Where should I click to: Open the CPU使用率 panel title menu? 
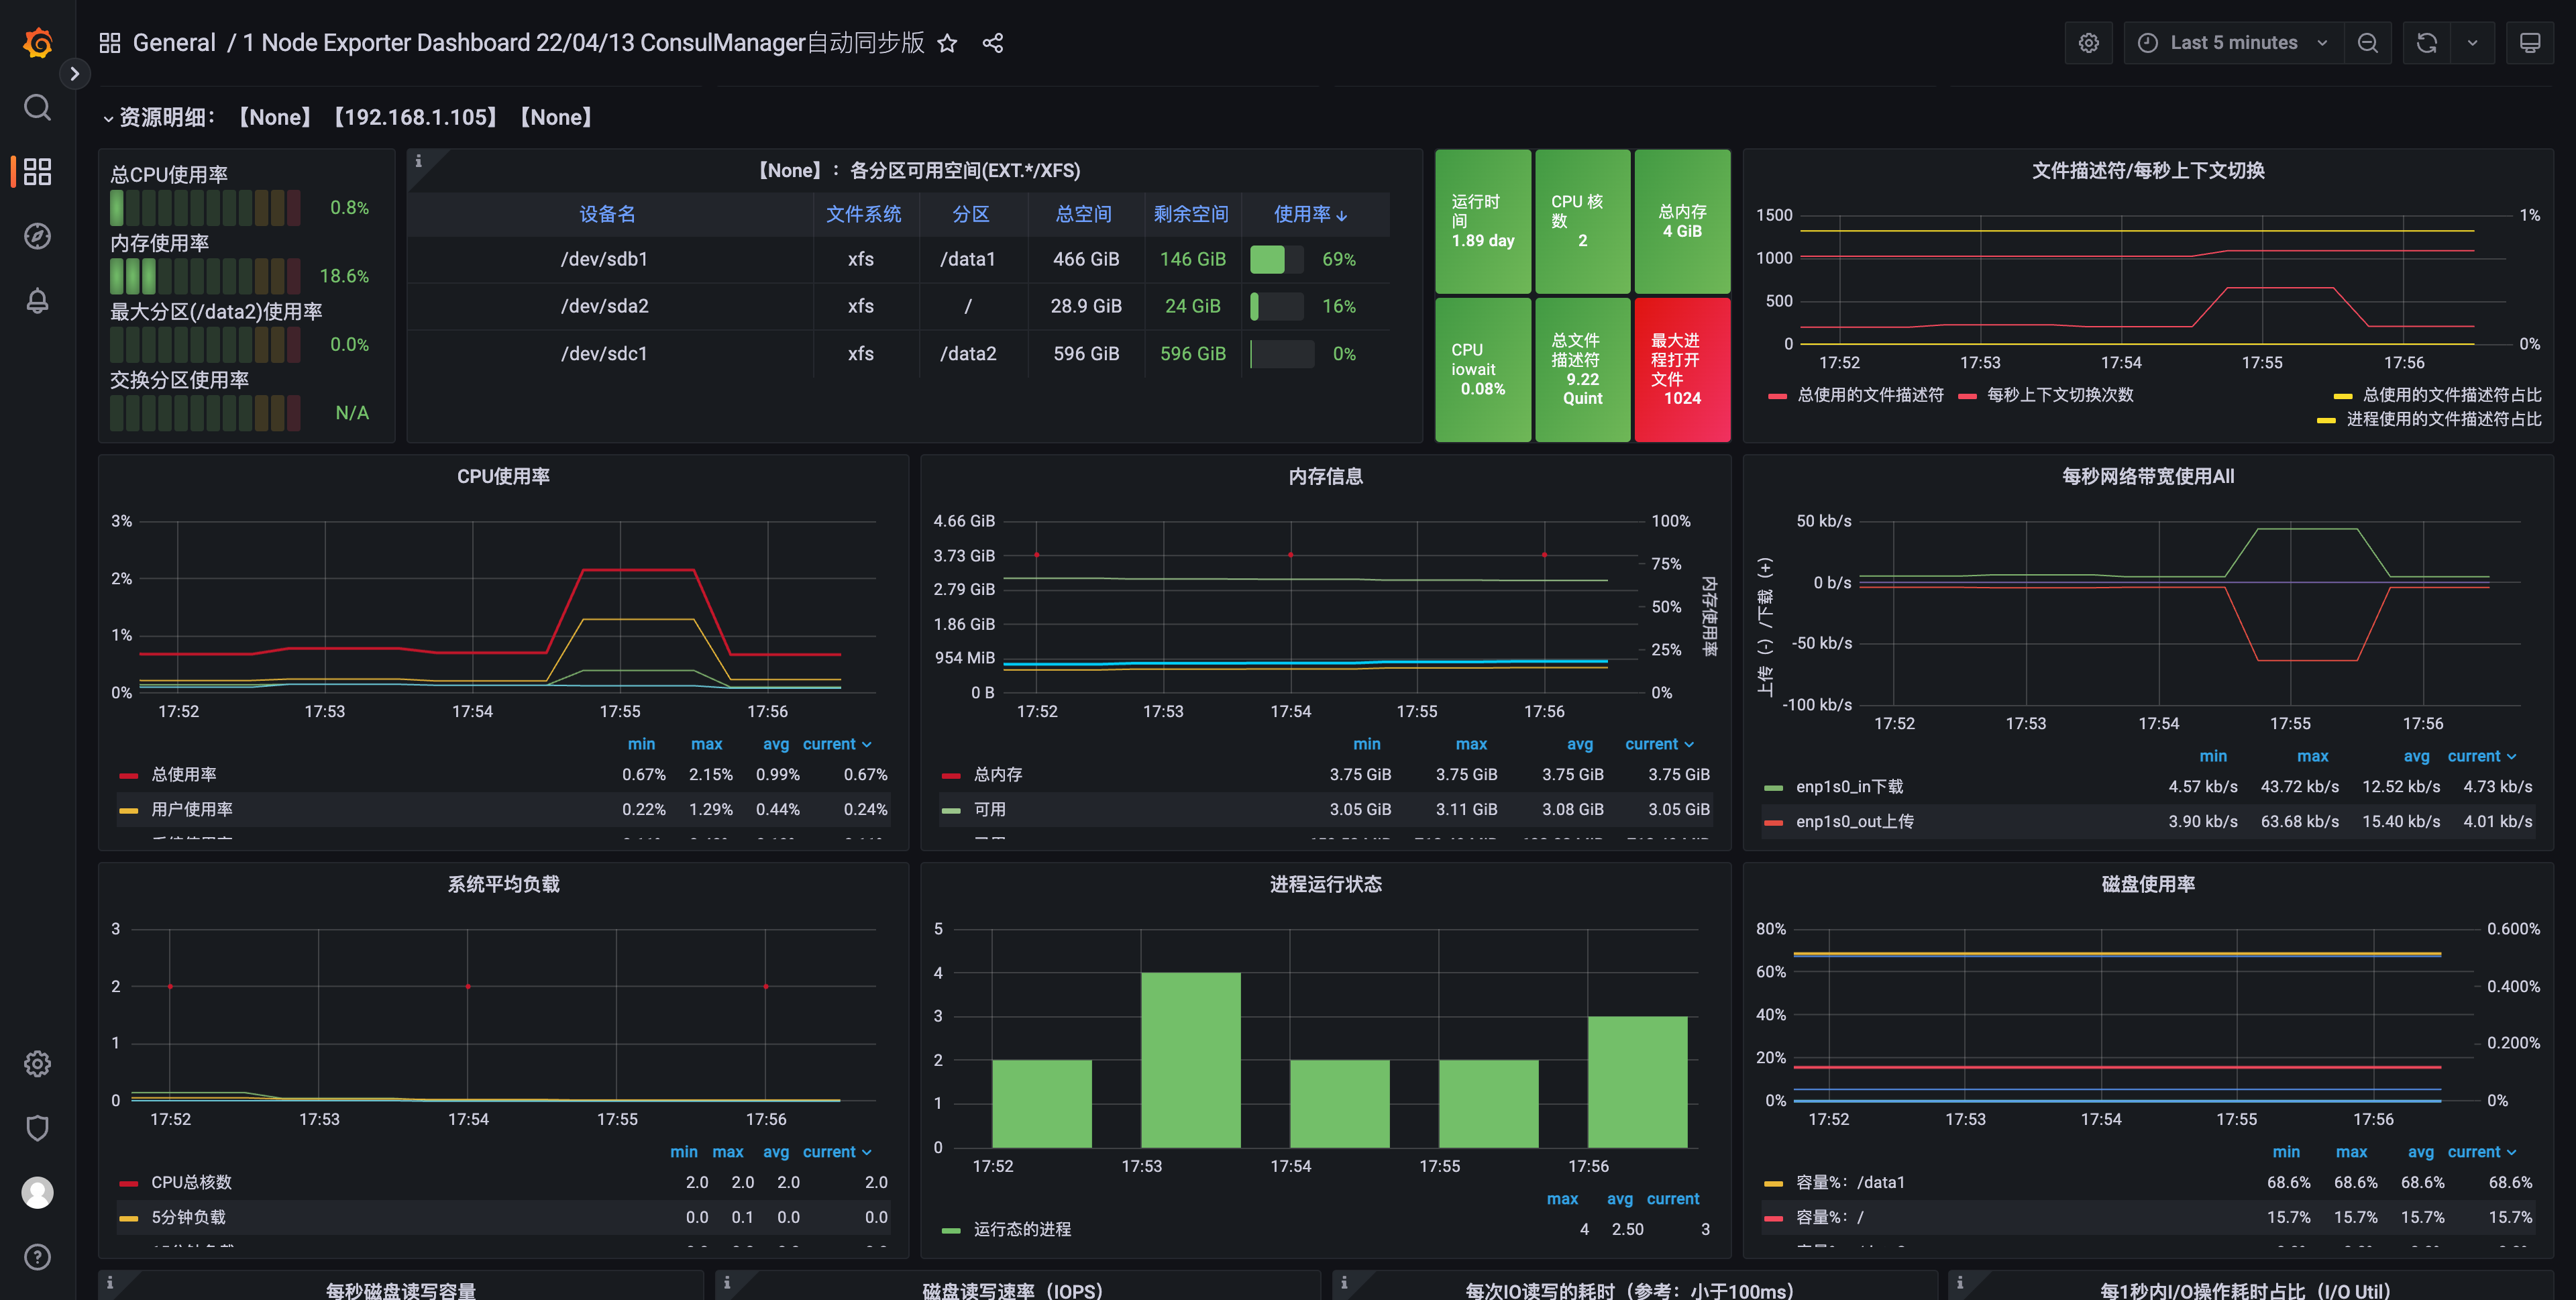pos(503,477)
